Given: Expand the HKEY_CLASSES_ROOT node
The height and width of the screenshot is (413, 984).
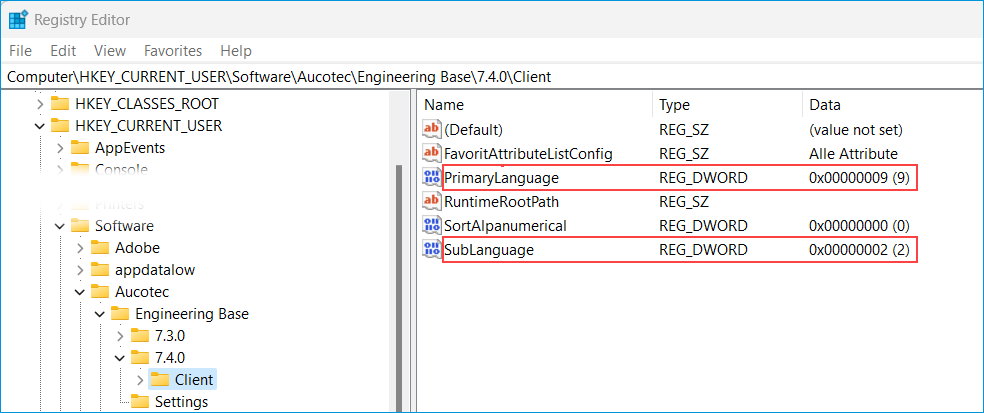Looking at the screenshot, I should [40, 104].
